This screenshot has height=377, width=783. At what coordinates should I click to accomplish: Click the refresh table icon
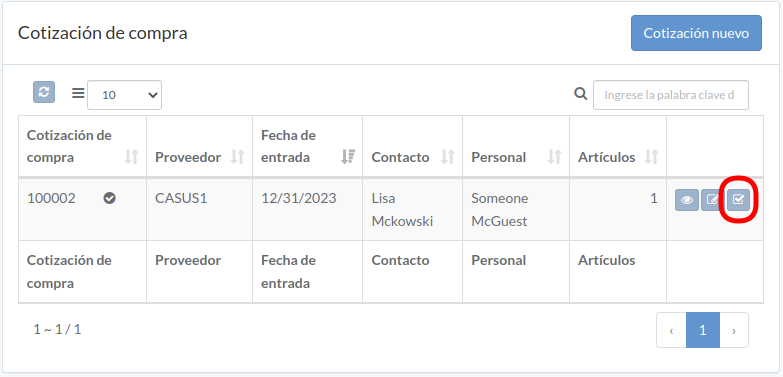pos(44,92)
